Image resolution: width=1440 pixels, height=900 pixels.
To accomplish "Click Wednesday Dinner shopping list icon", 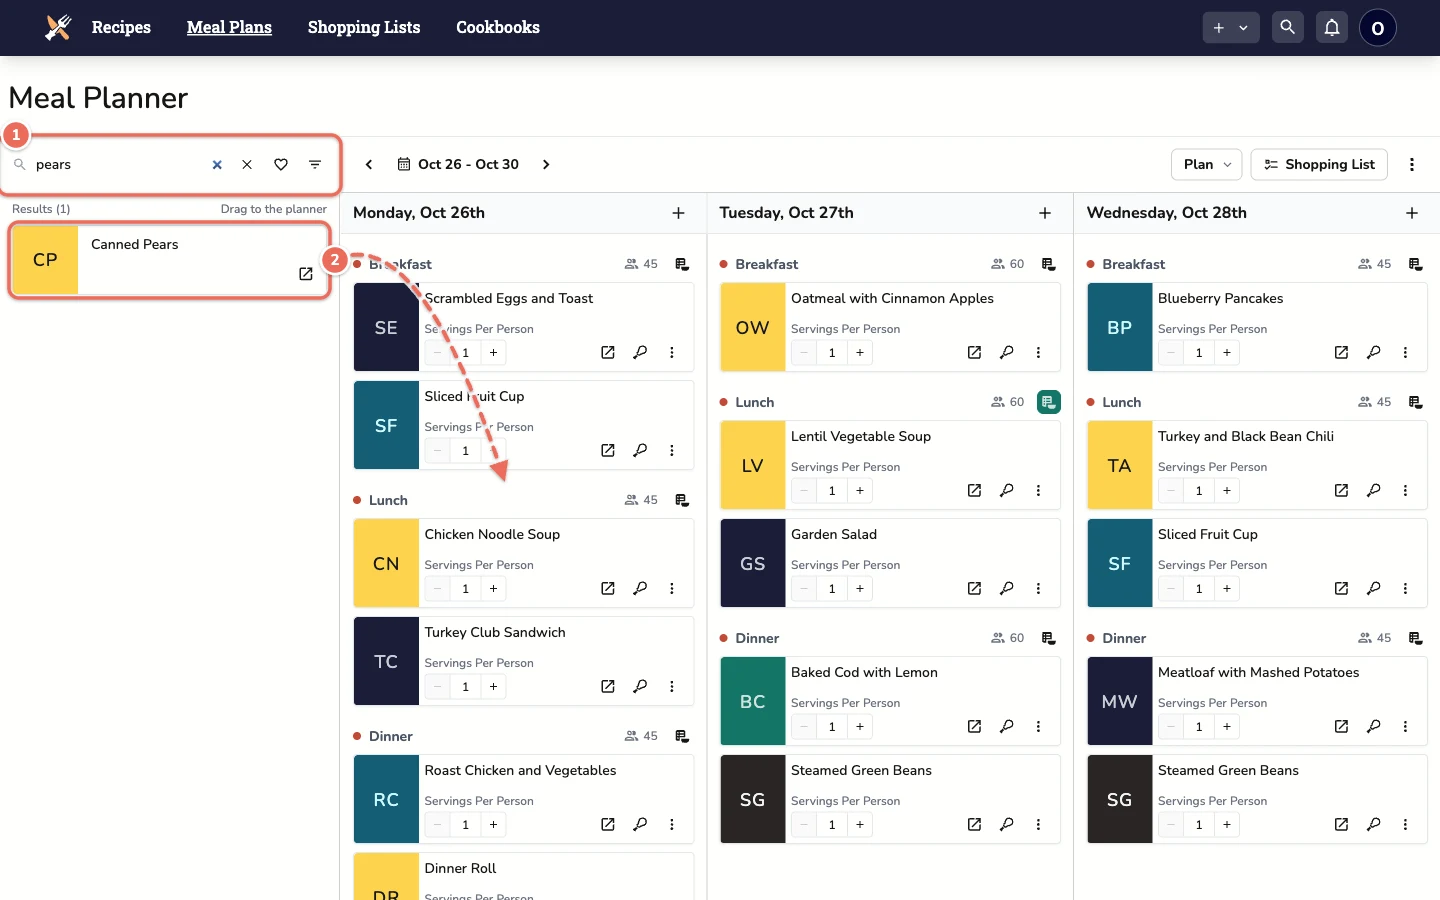I will [x=1415, y=638].
